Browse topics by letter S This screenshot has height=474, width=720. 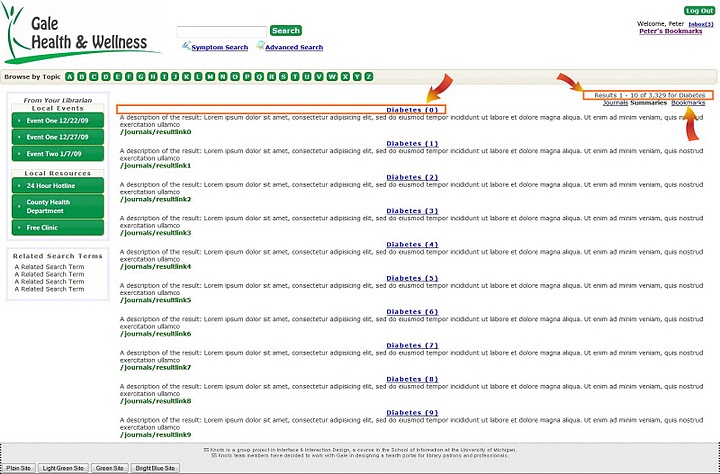283,76
